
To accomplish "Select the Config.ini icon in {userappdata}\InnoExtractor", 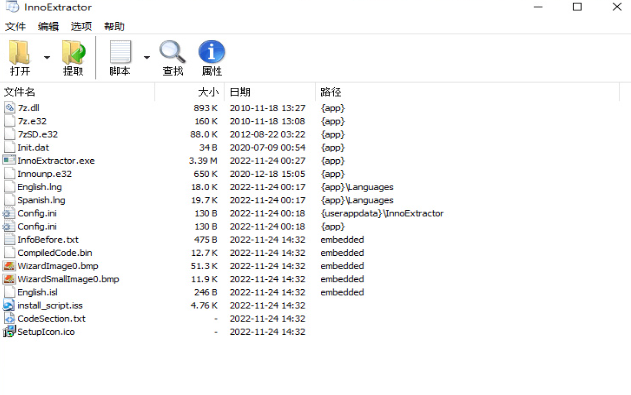I will (9, 213).
